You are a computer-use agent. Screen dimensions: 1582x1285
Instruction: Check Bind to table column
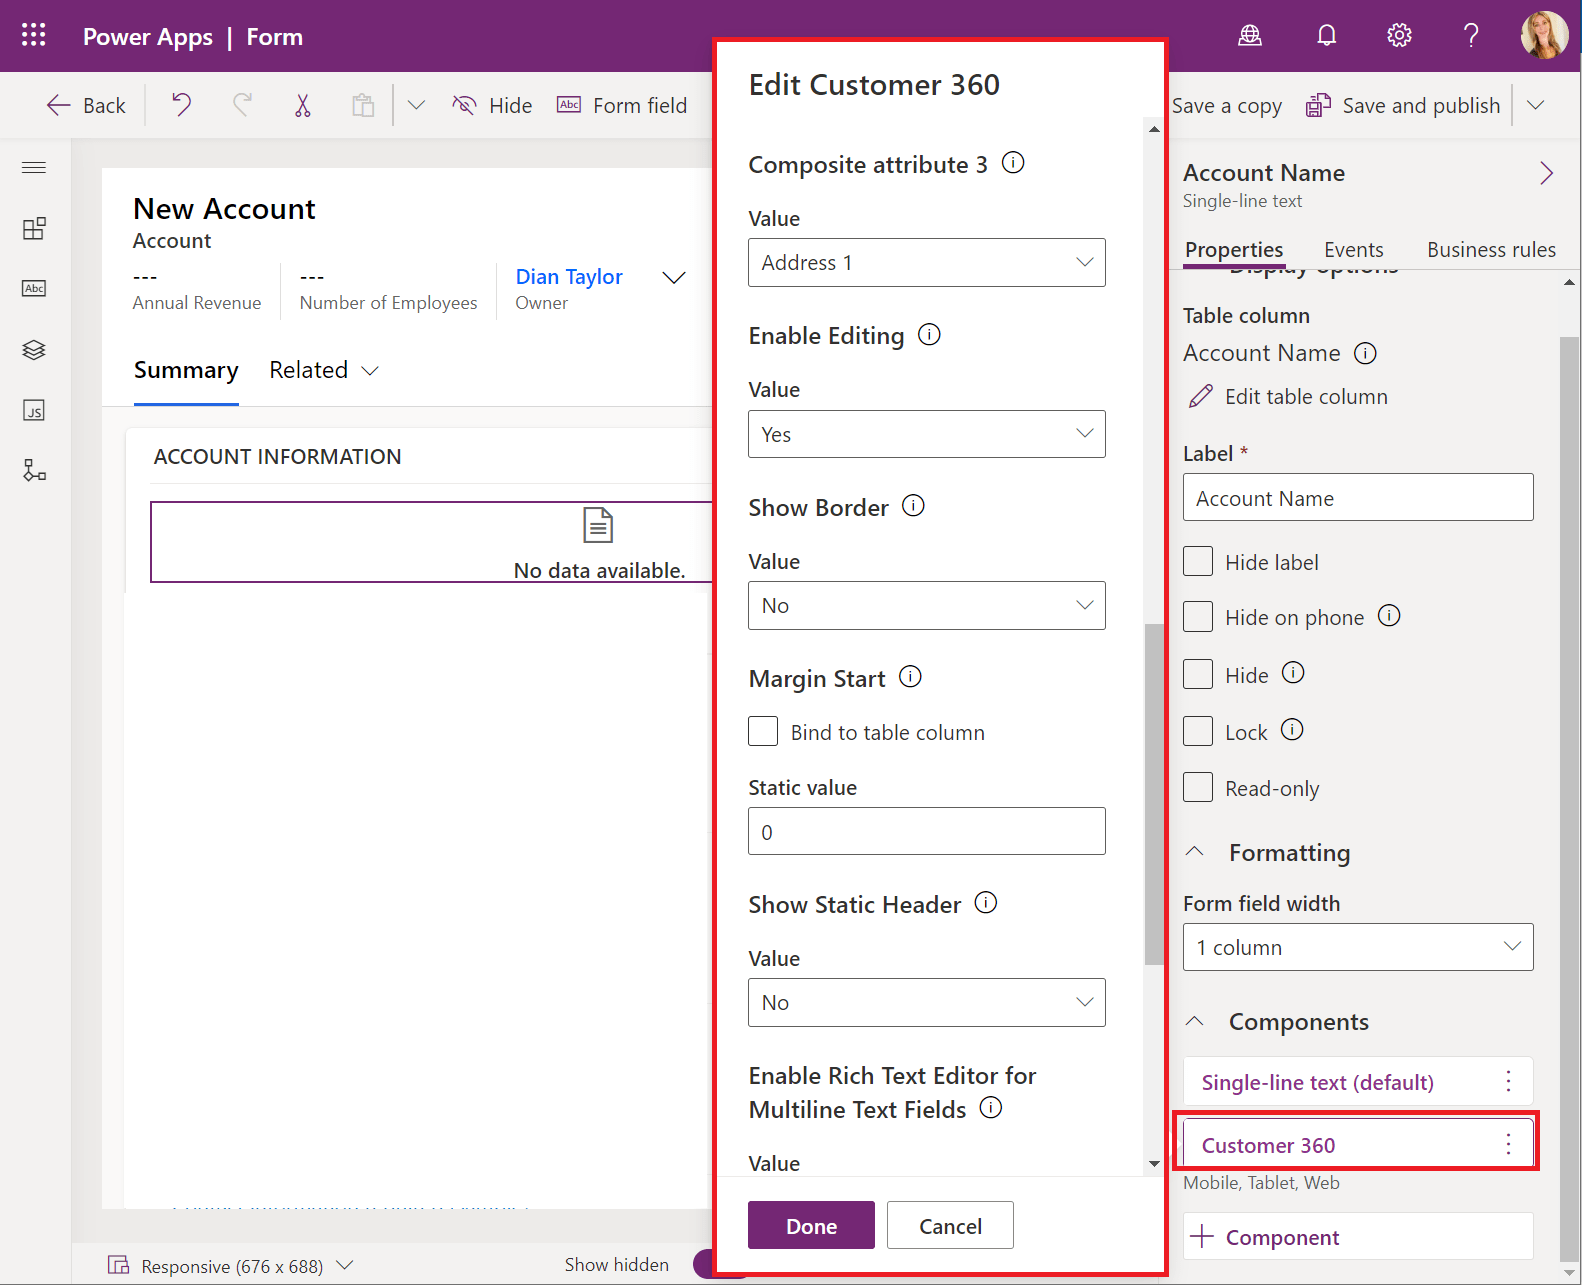763,731
